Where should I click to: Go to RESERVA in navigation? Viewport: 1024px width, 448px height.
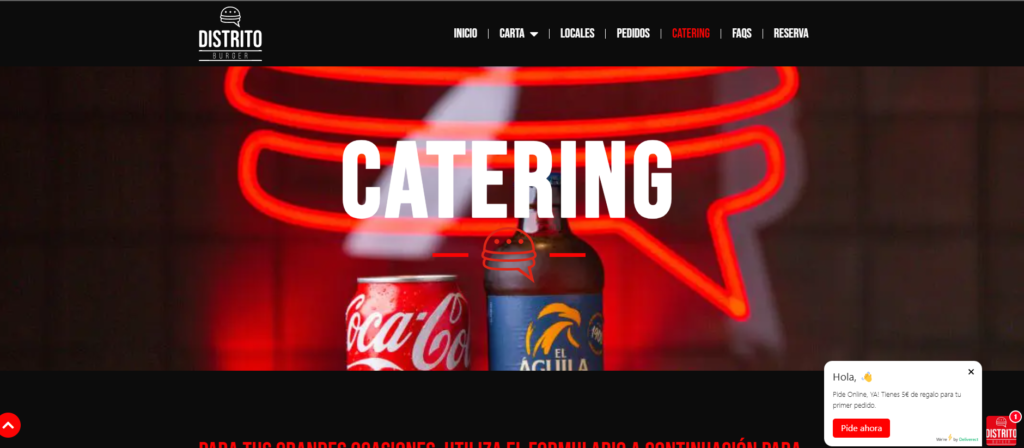791,33
